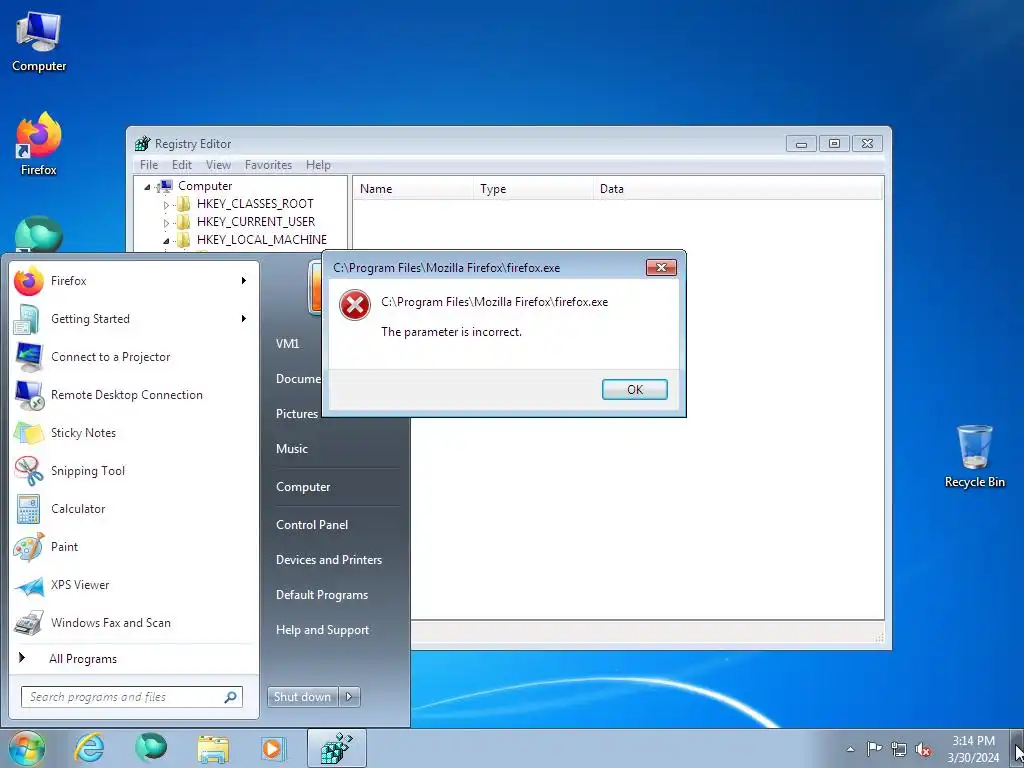Click the Search programs and files box
The image size is (1024, 768).
tap(131, 697)
